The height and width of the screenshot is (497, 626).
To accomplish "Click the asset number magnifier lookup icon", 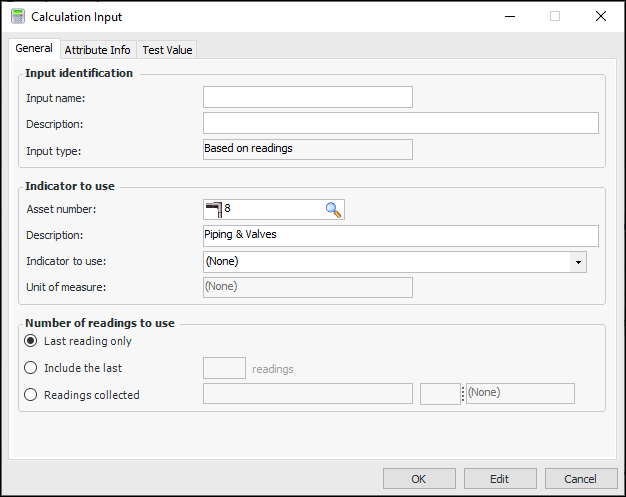I will click(x=333, y=209).
